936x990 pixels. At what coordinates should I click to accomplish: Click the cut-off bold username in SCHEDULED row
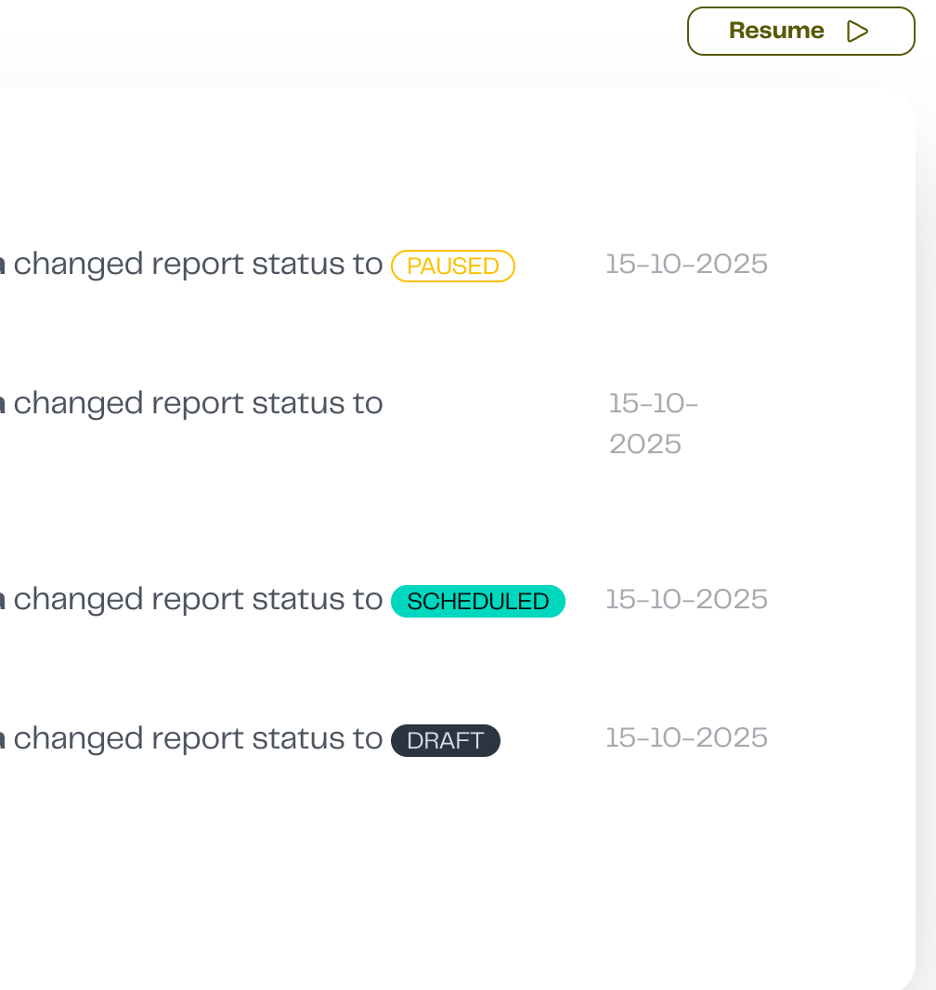point(3,601)
